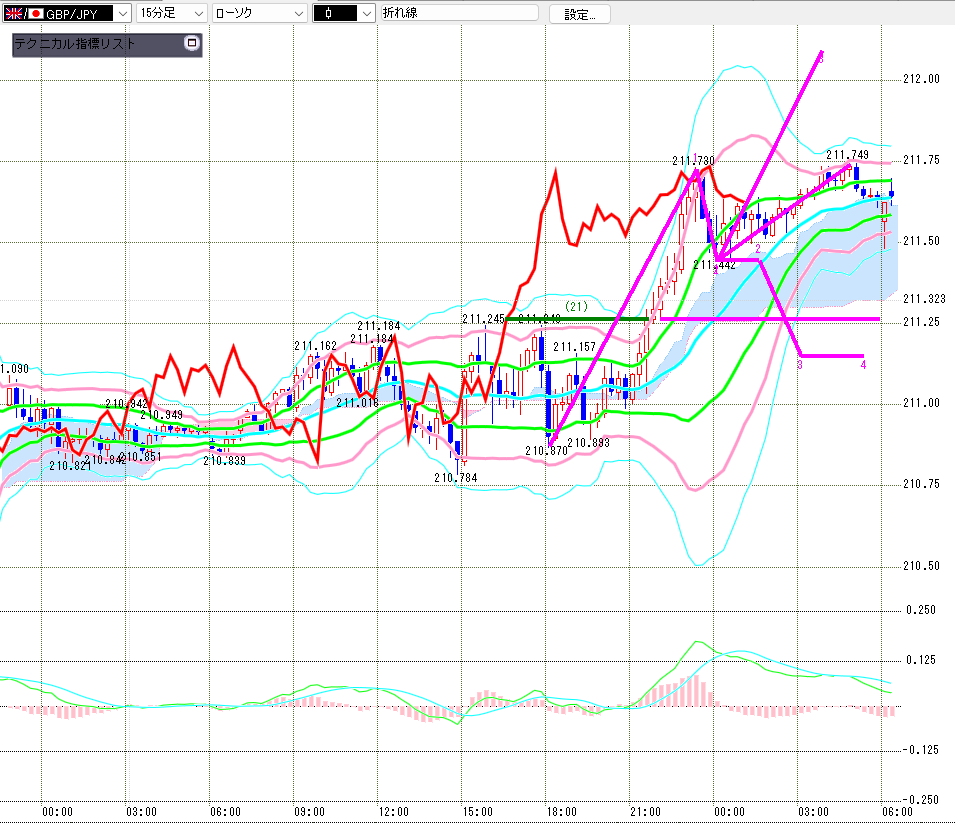
Task: Click the 212.00 price axis value
Action: [921, 79]
